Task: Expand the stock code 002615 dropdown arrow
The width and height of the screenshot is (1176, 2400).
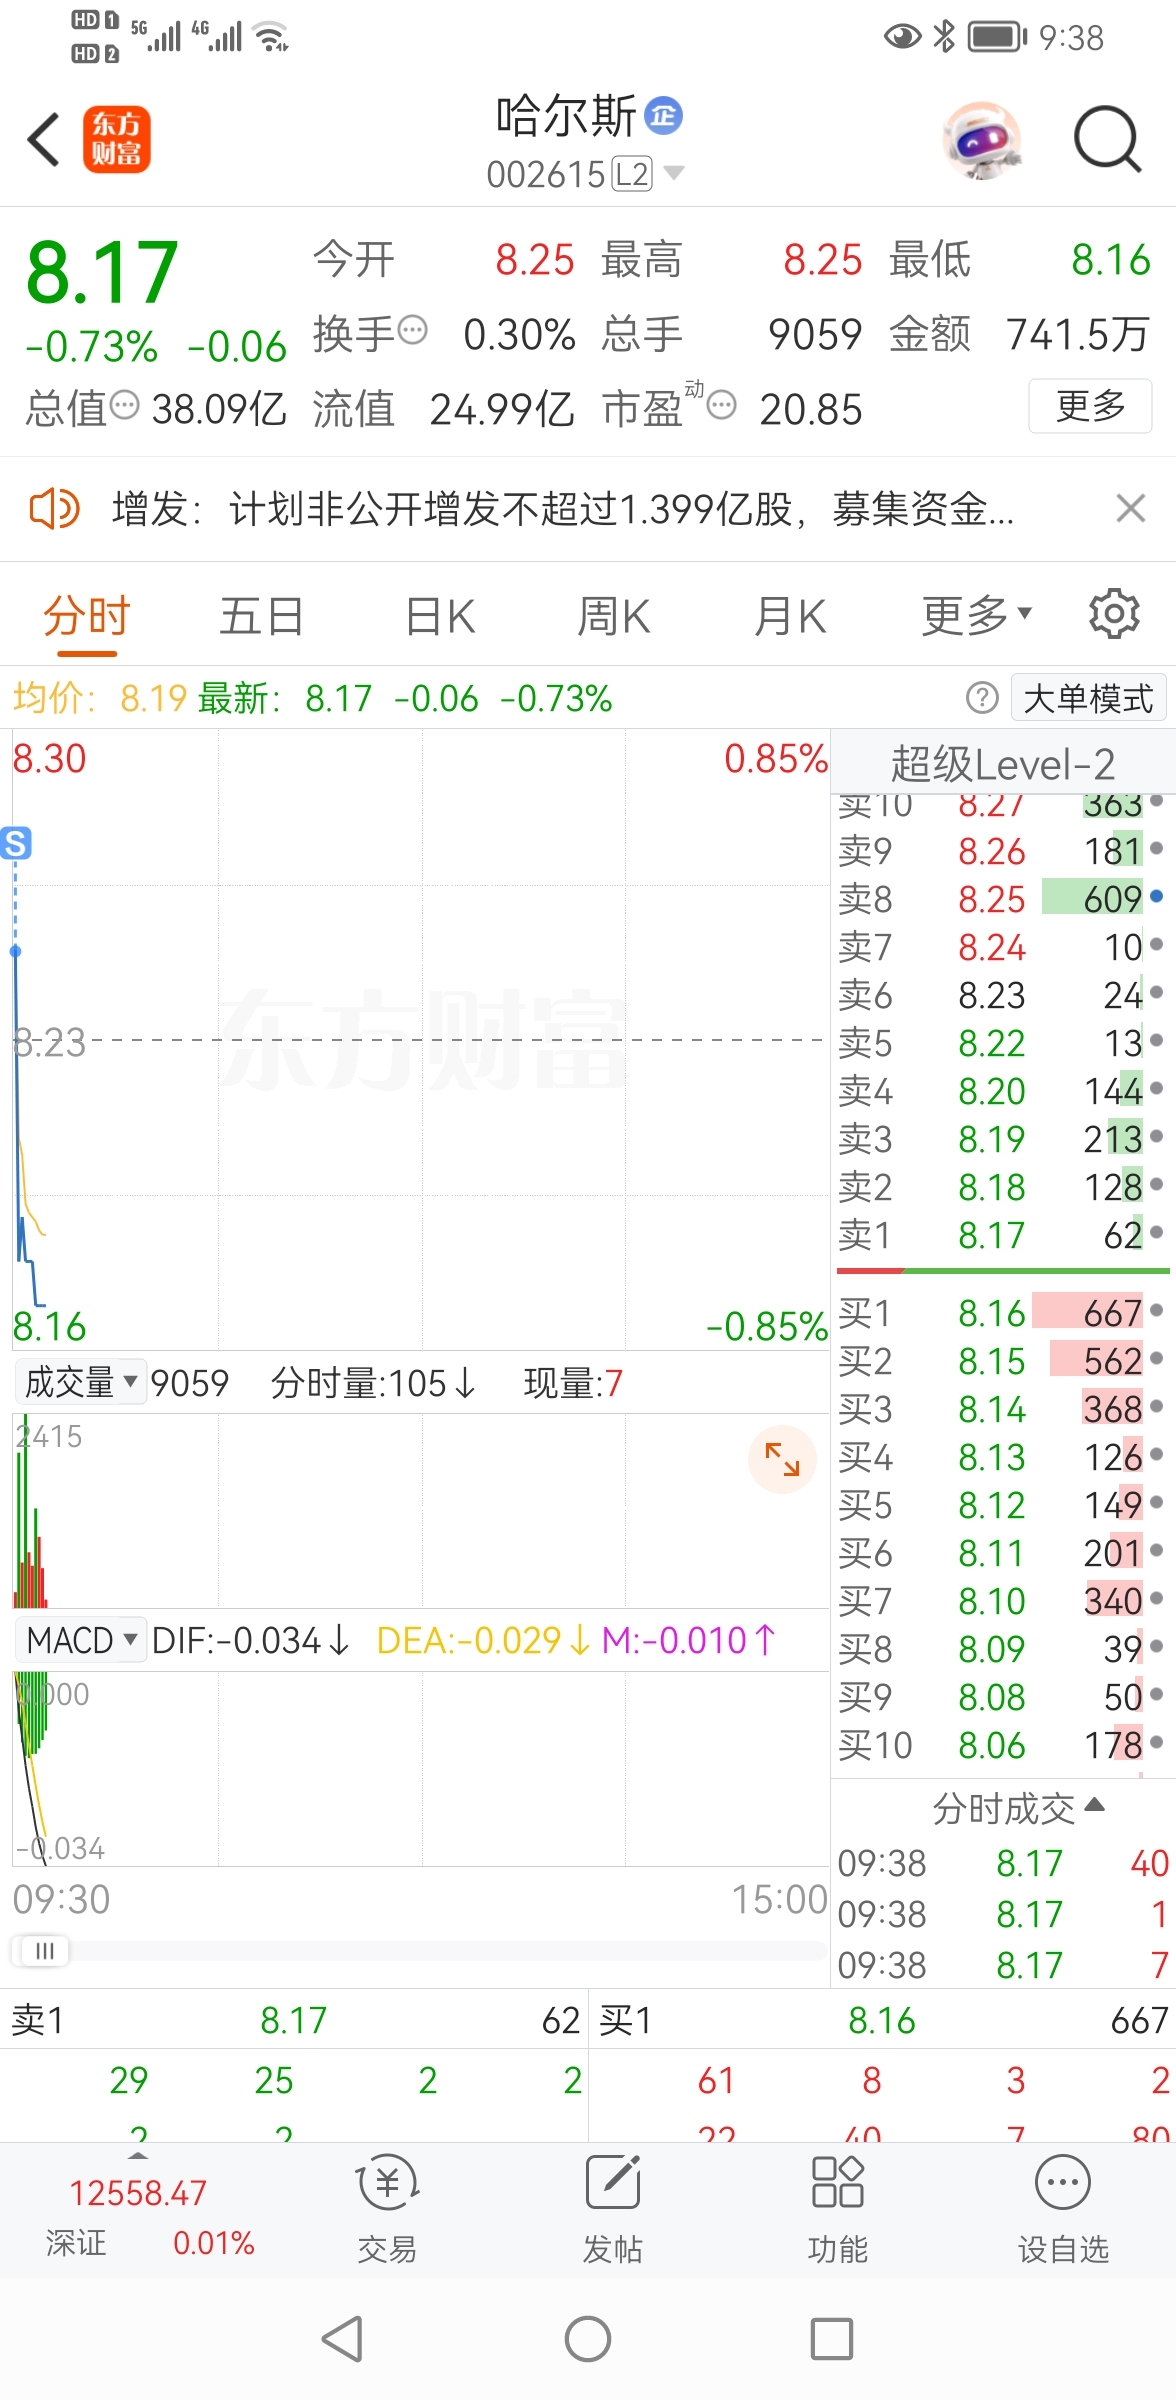Action: tap(675, 173)
